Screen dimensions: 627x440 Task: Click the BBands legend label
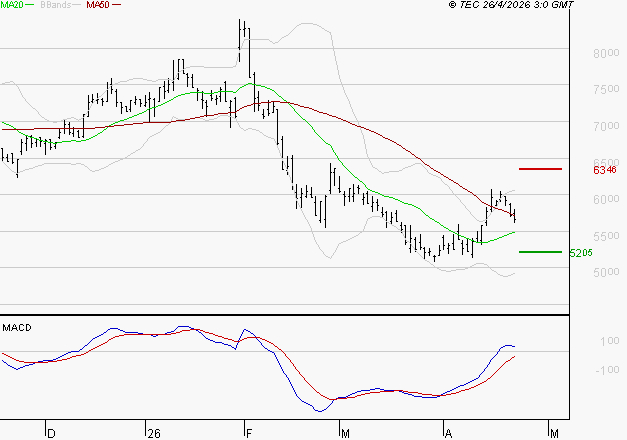click(55, 5)
